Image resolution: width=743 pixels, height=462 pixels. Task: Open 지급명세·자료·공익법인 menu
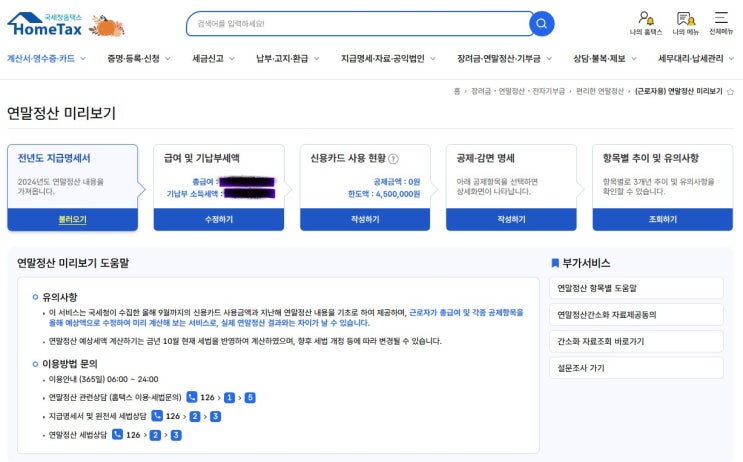coord(382,59)
